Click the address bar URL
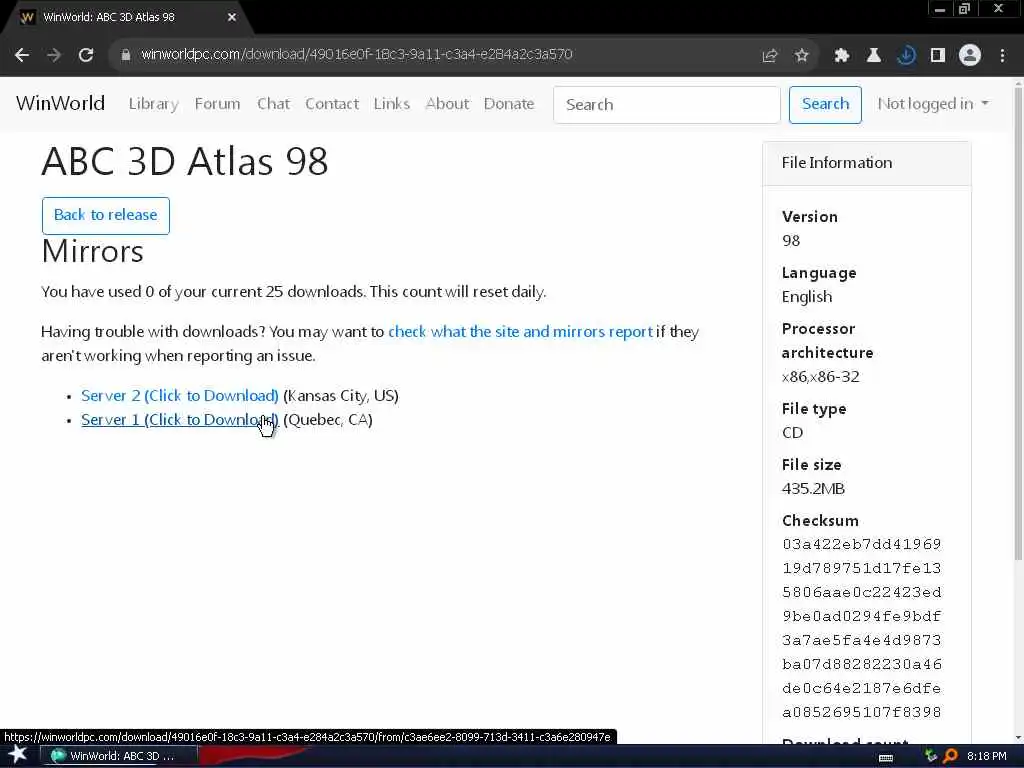This screenshot has height=768, width=1024. 357,55
